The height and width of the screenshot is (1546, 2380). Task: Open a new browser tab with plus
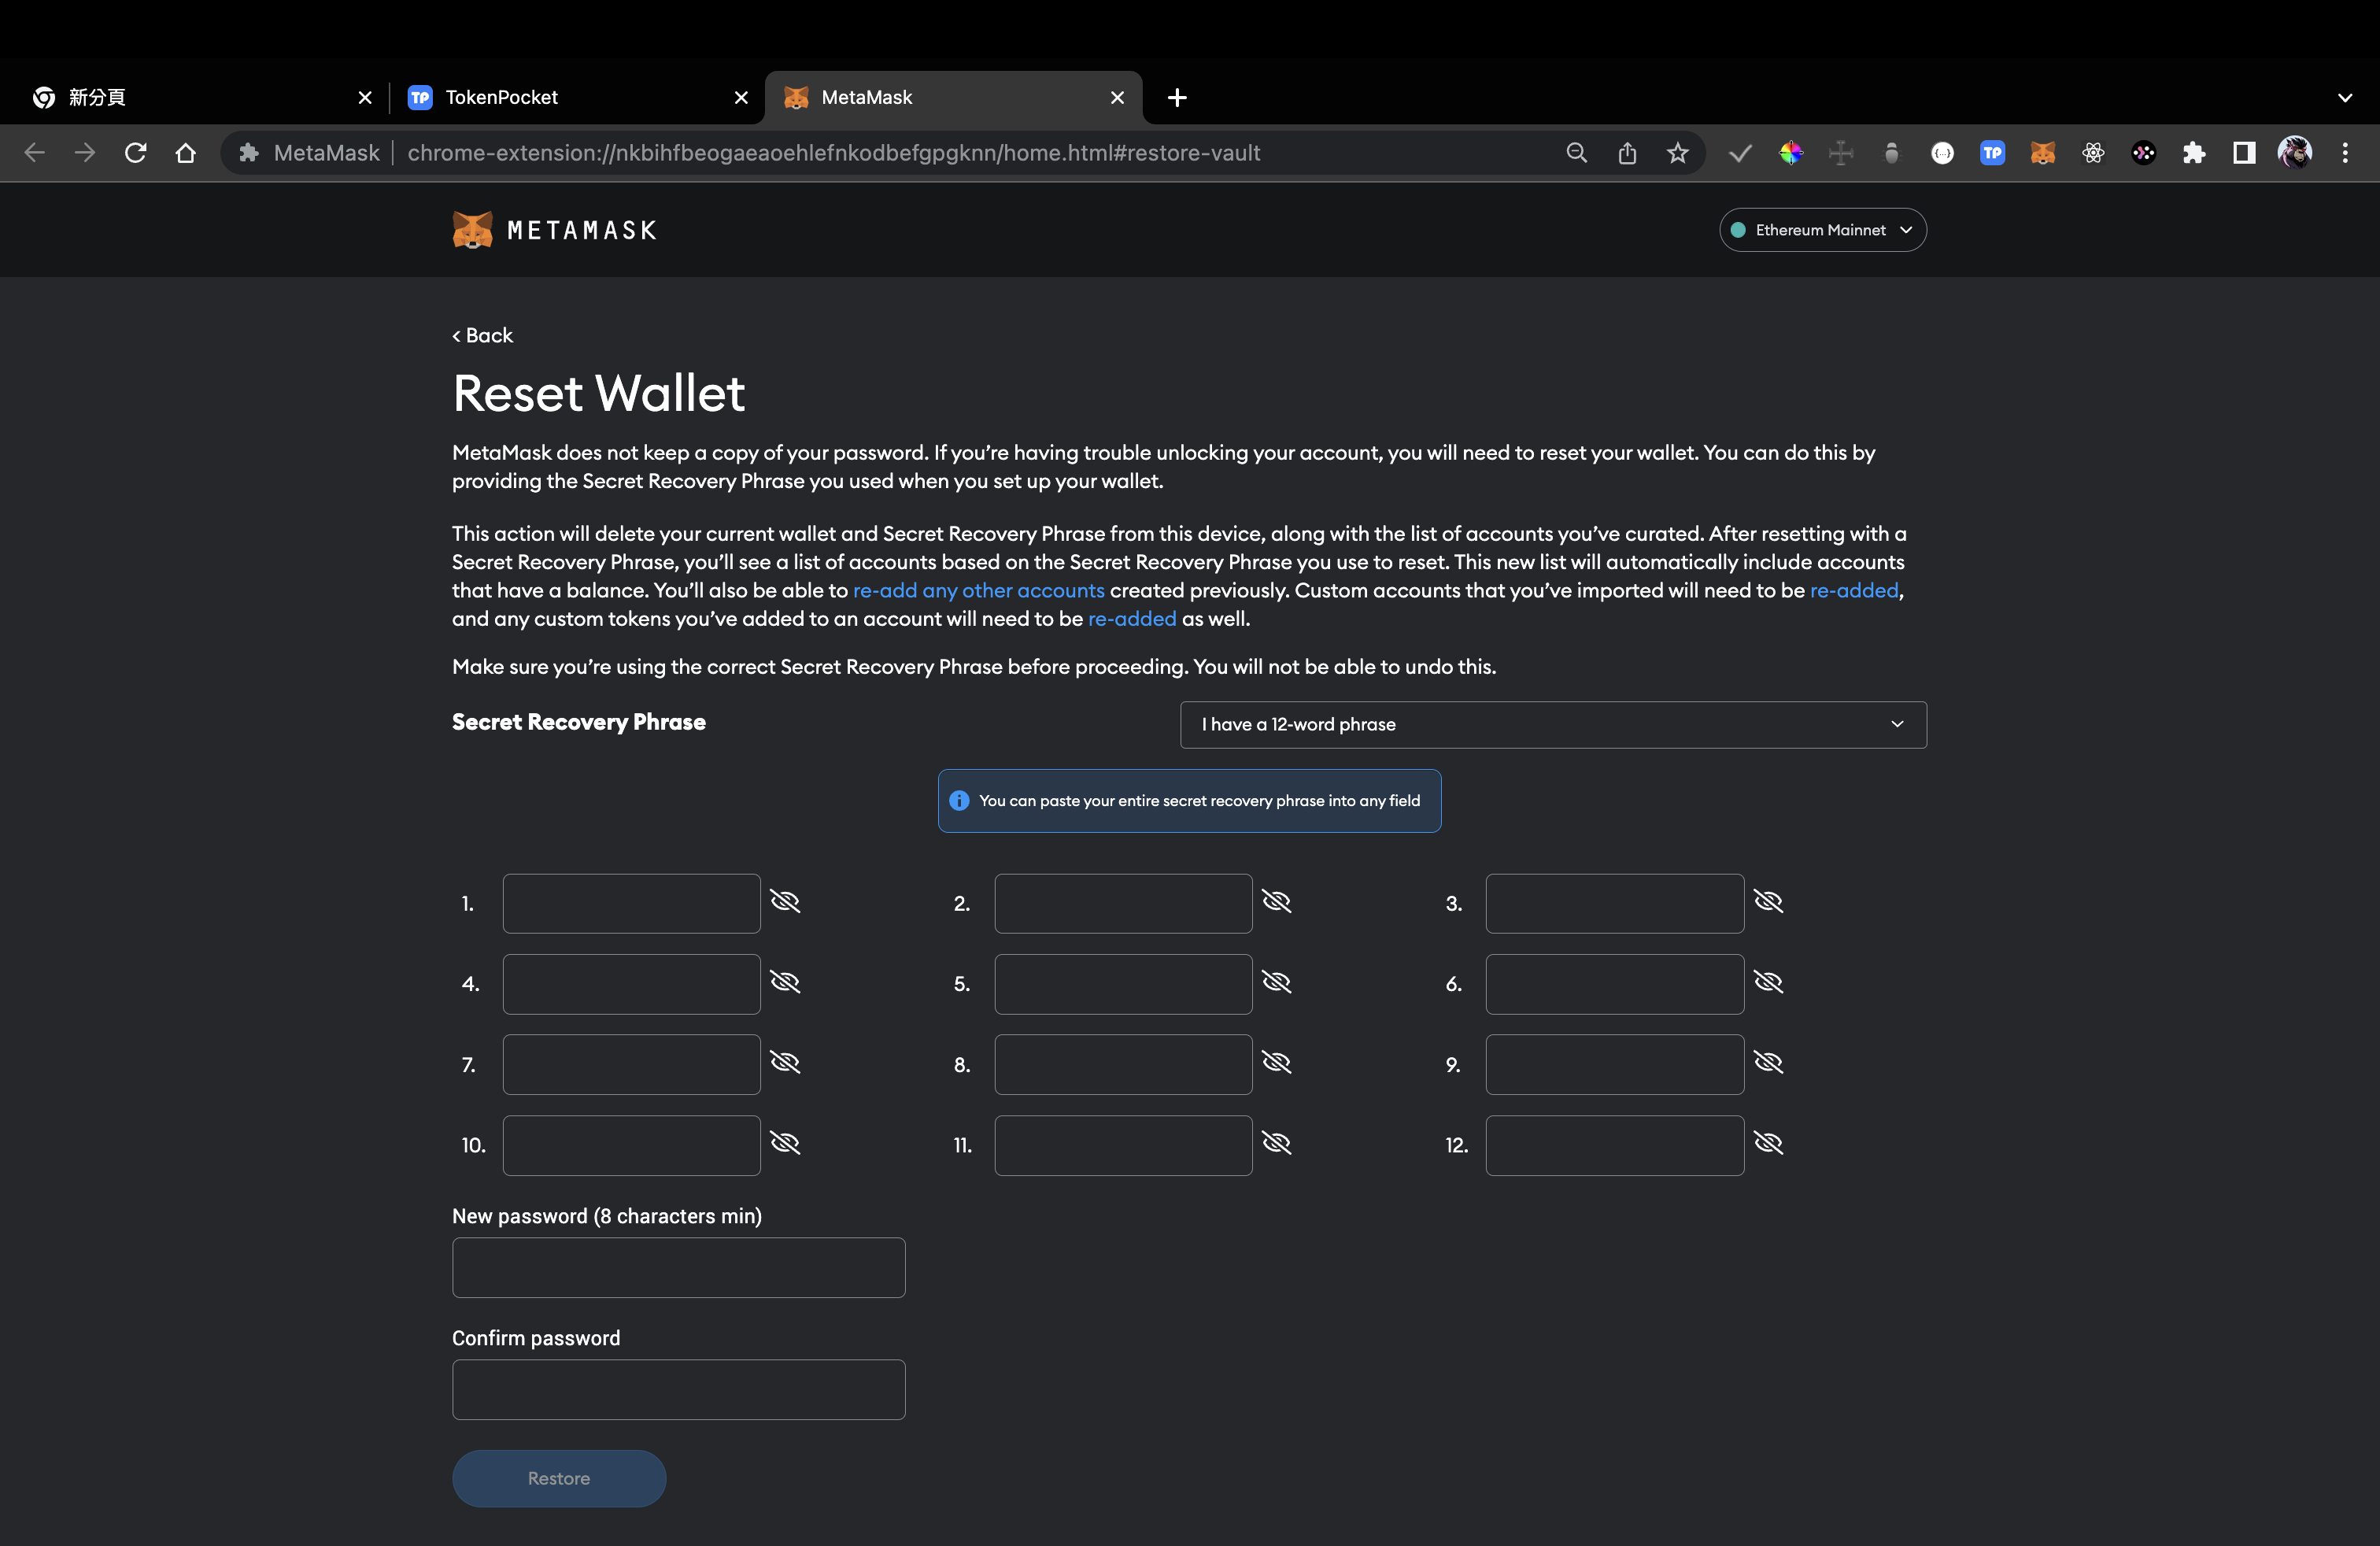pos(1177,98)
